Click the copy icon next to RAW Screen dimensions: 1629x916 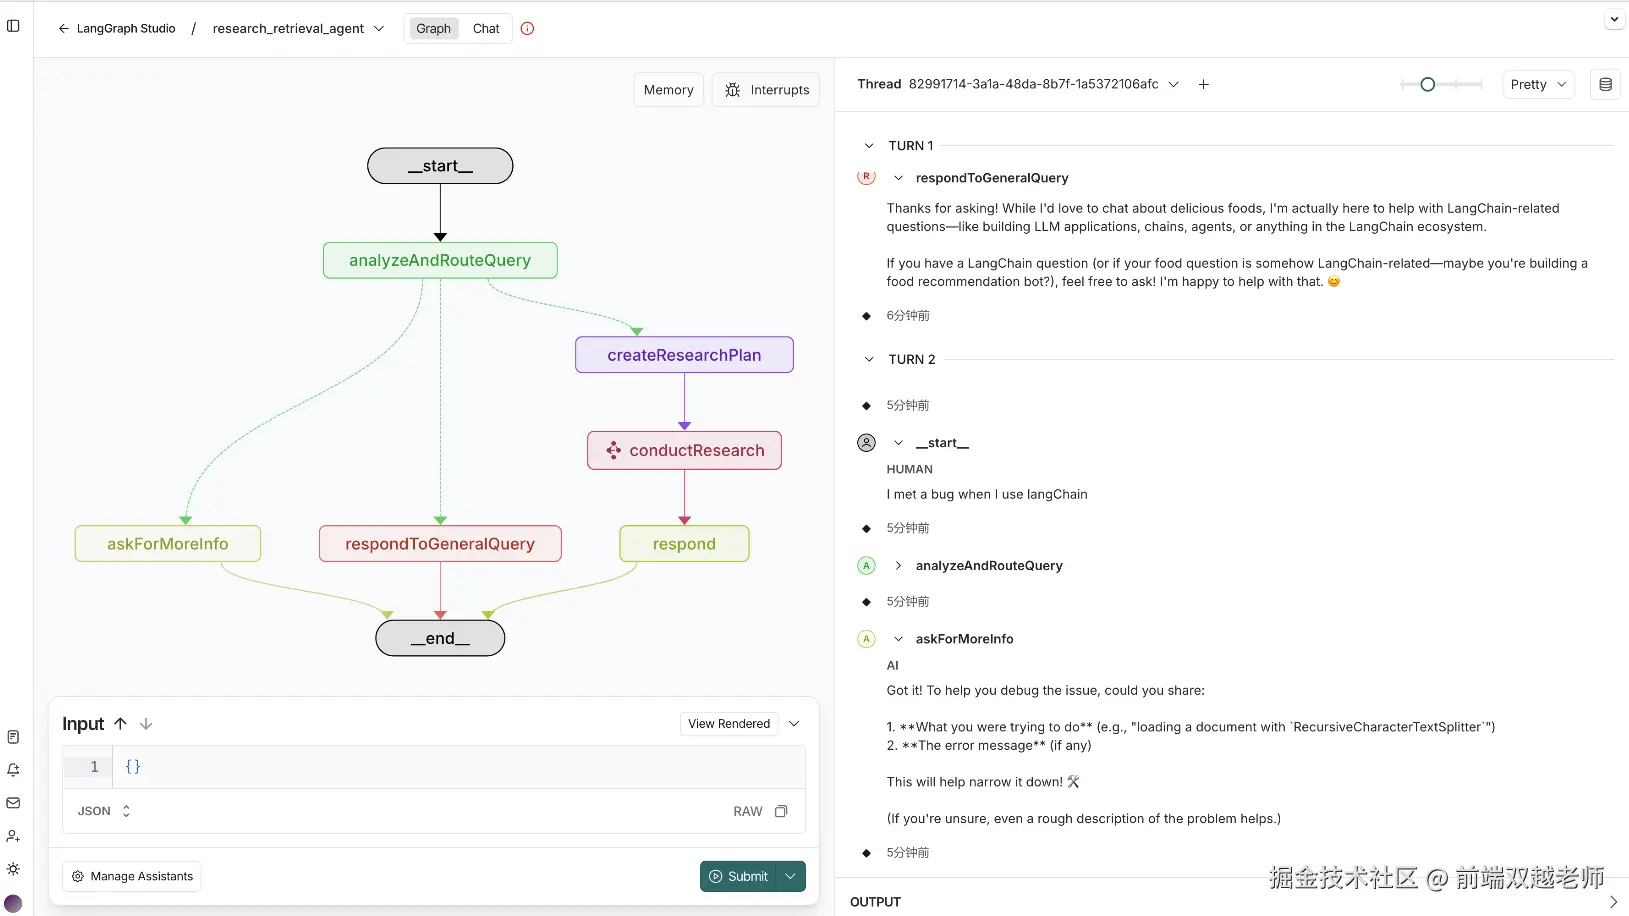781,812
